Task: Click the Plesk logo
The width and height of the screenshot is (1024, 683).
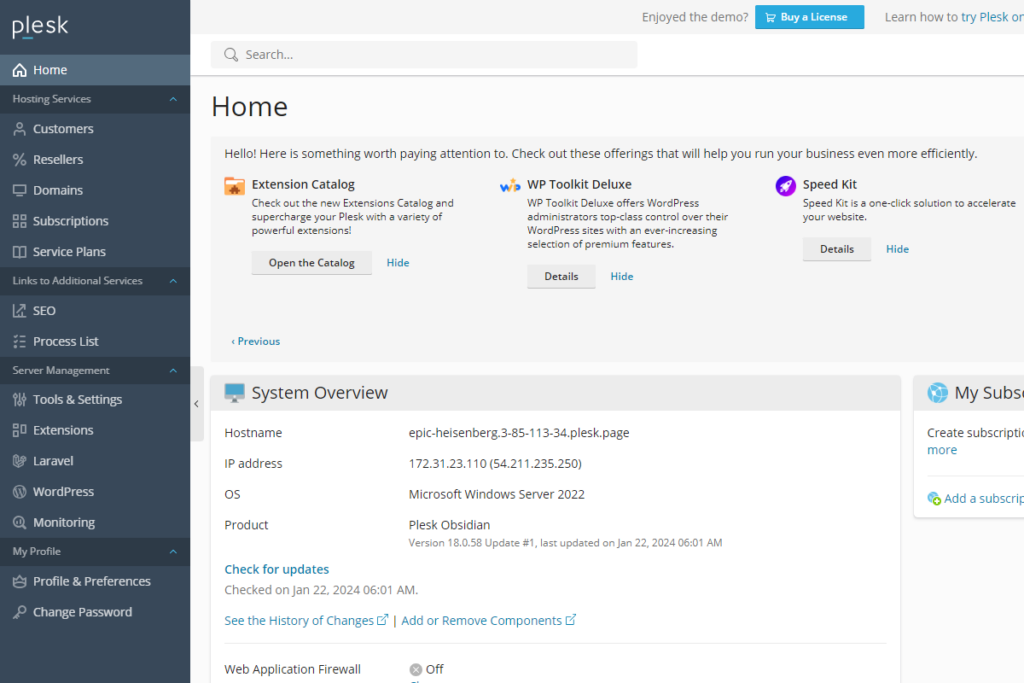Action: point(40,26)
